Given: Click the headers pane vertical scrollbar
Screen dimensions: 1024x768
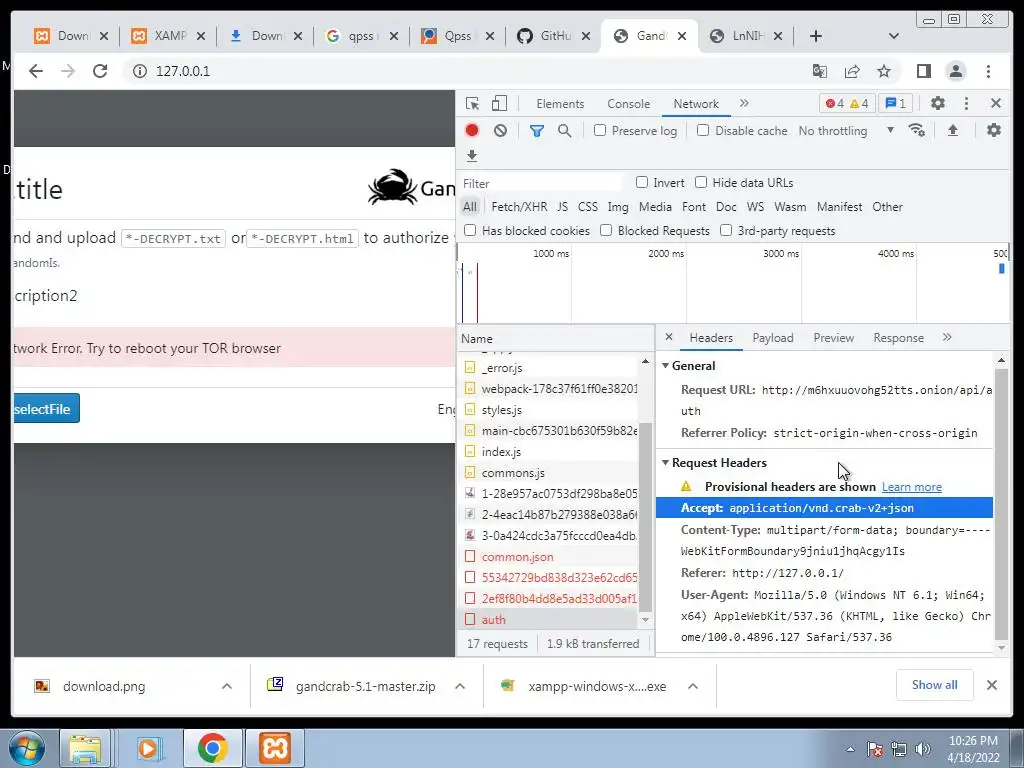Looking at the screenshot, I should coord(1000,503).
